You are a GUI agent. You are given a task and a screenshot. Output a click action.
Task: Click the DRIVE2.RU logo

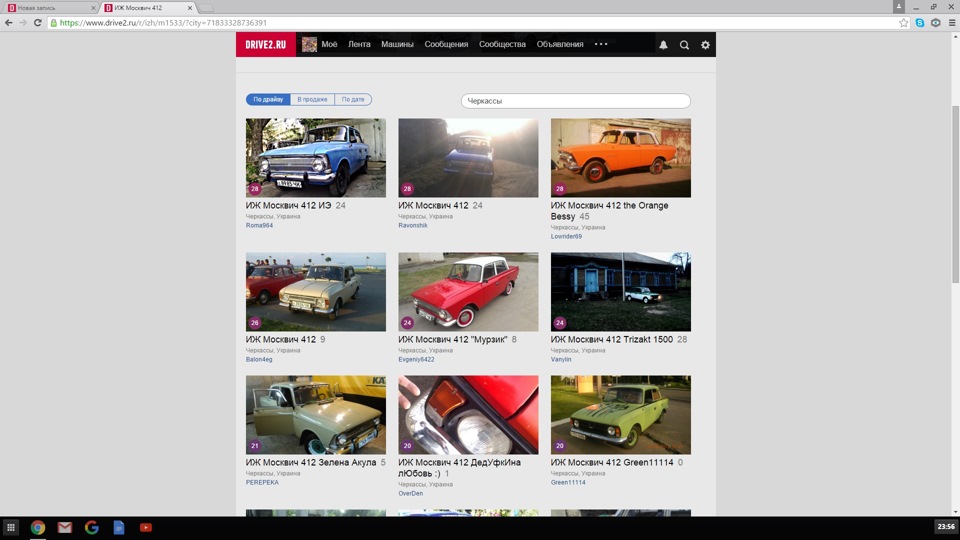(x=266, y=45)
